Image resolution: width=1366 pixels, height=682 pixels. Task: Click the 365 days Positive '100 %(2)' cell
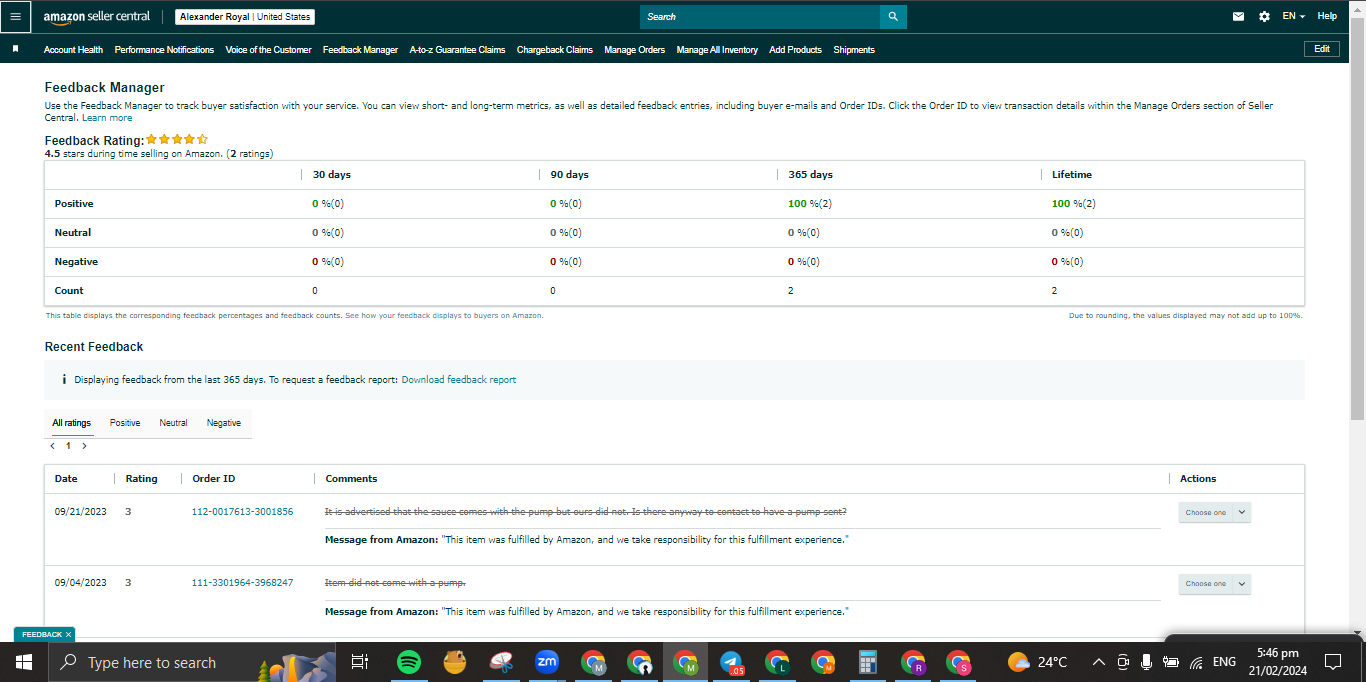tap(810, 204)
